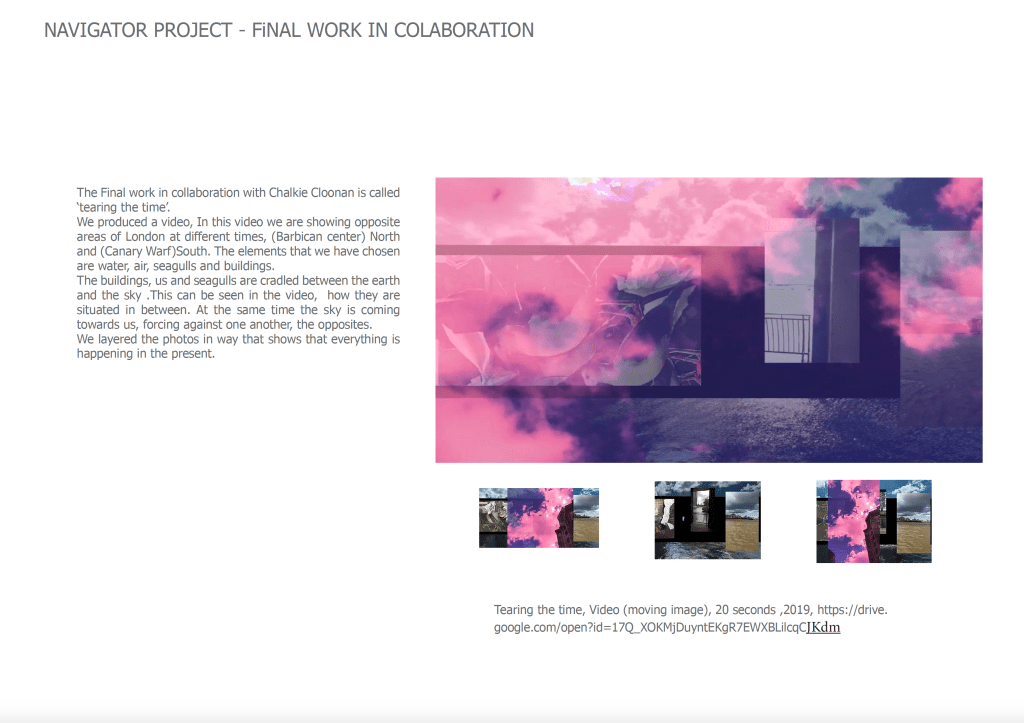Image resolution: width=1024 pixels, height=723 pixels.
Task: Select the left pink sky thumbnail
Action: 539,518
